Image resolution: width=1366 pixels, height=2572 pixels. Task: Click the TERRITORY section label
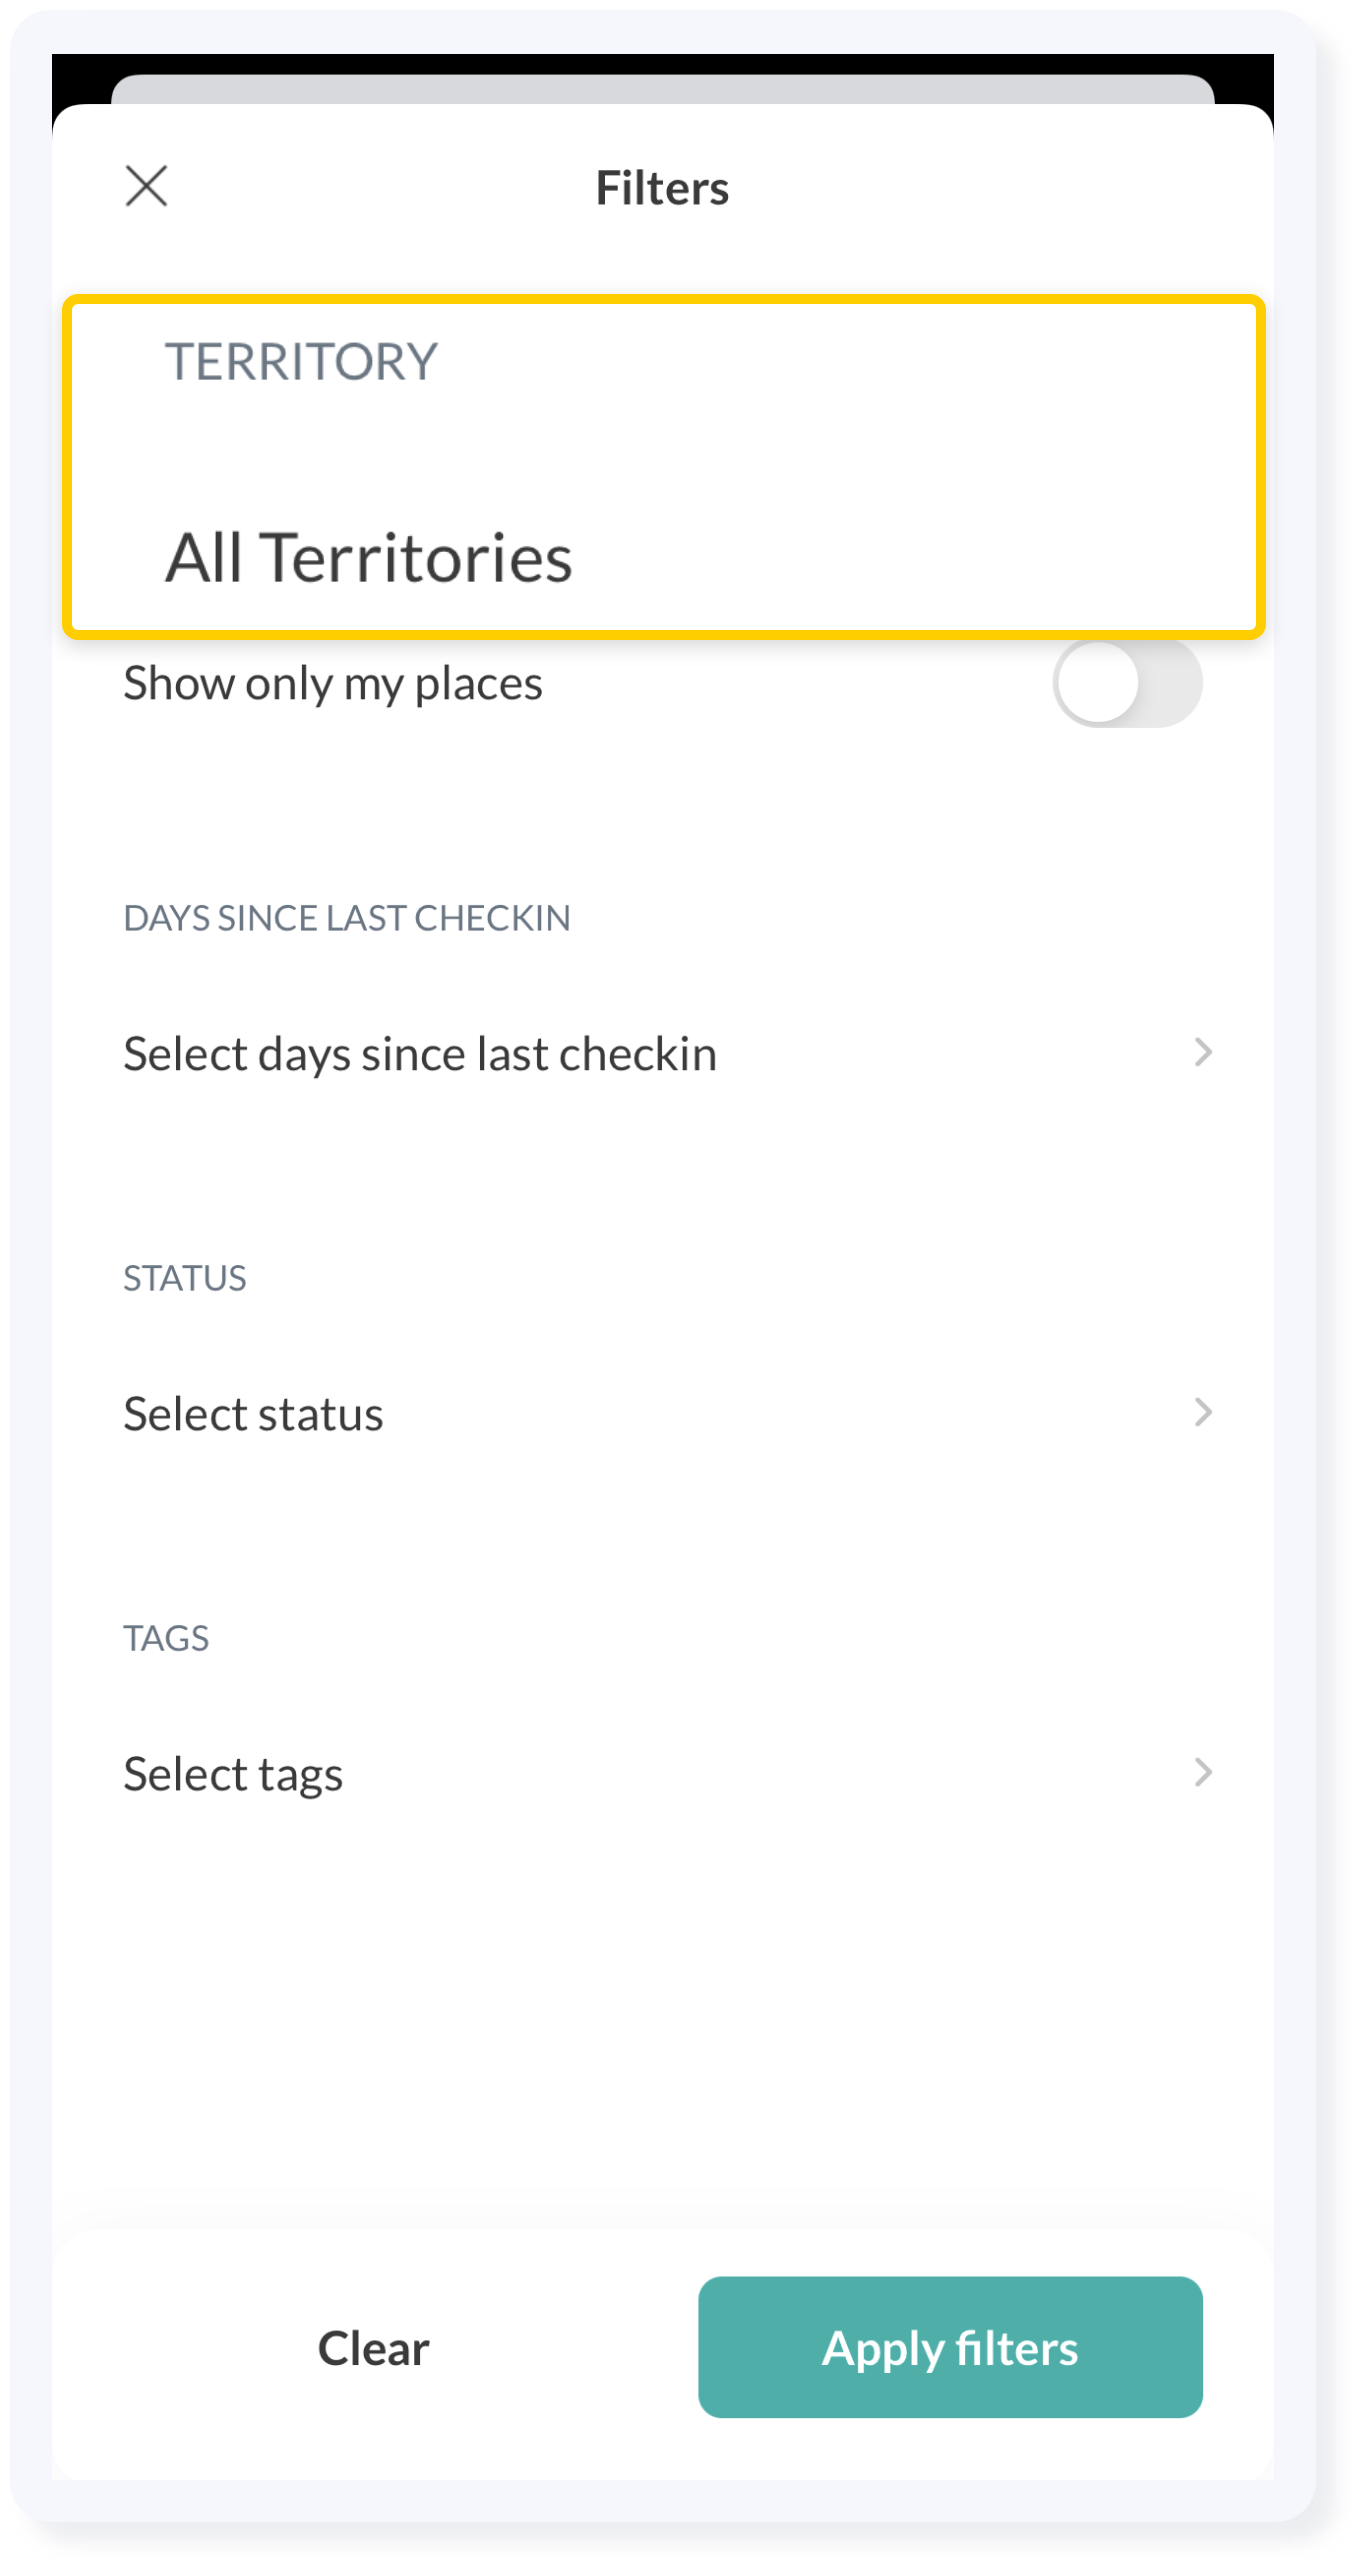point(302,361)
